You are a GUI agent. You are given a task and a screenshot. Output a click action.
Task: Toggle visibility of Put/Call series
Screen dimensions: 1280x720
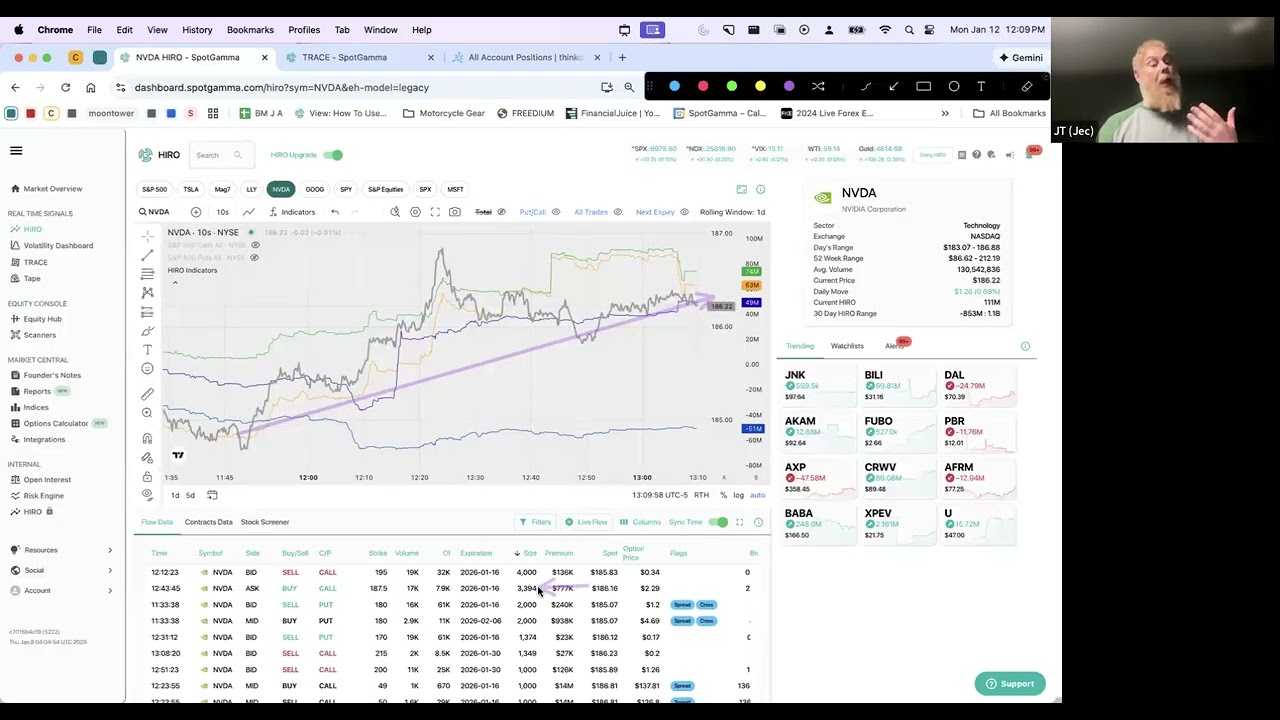[556, 212]
